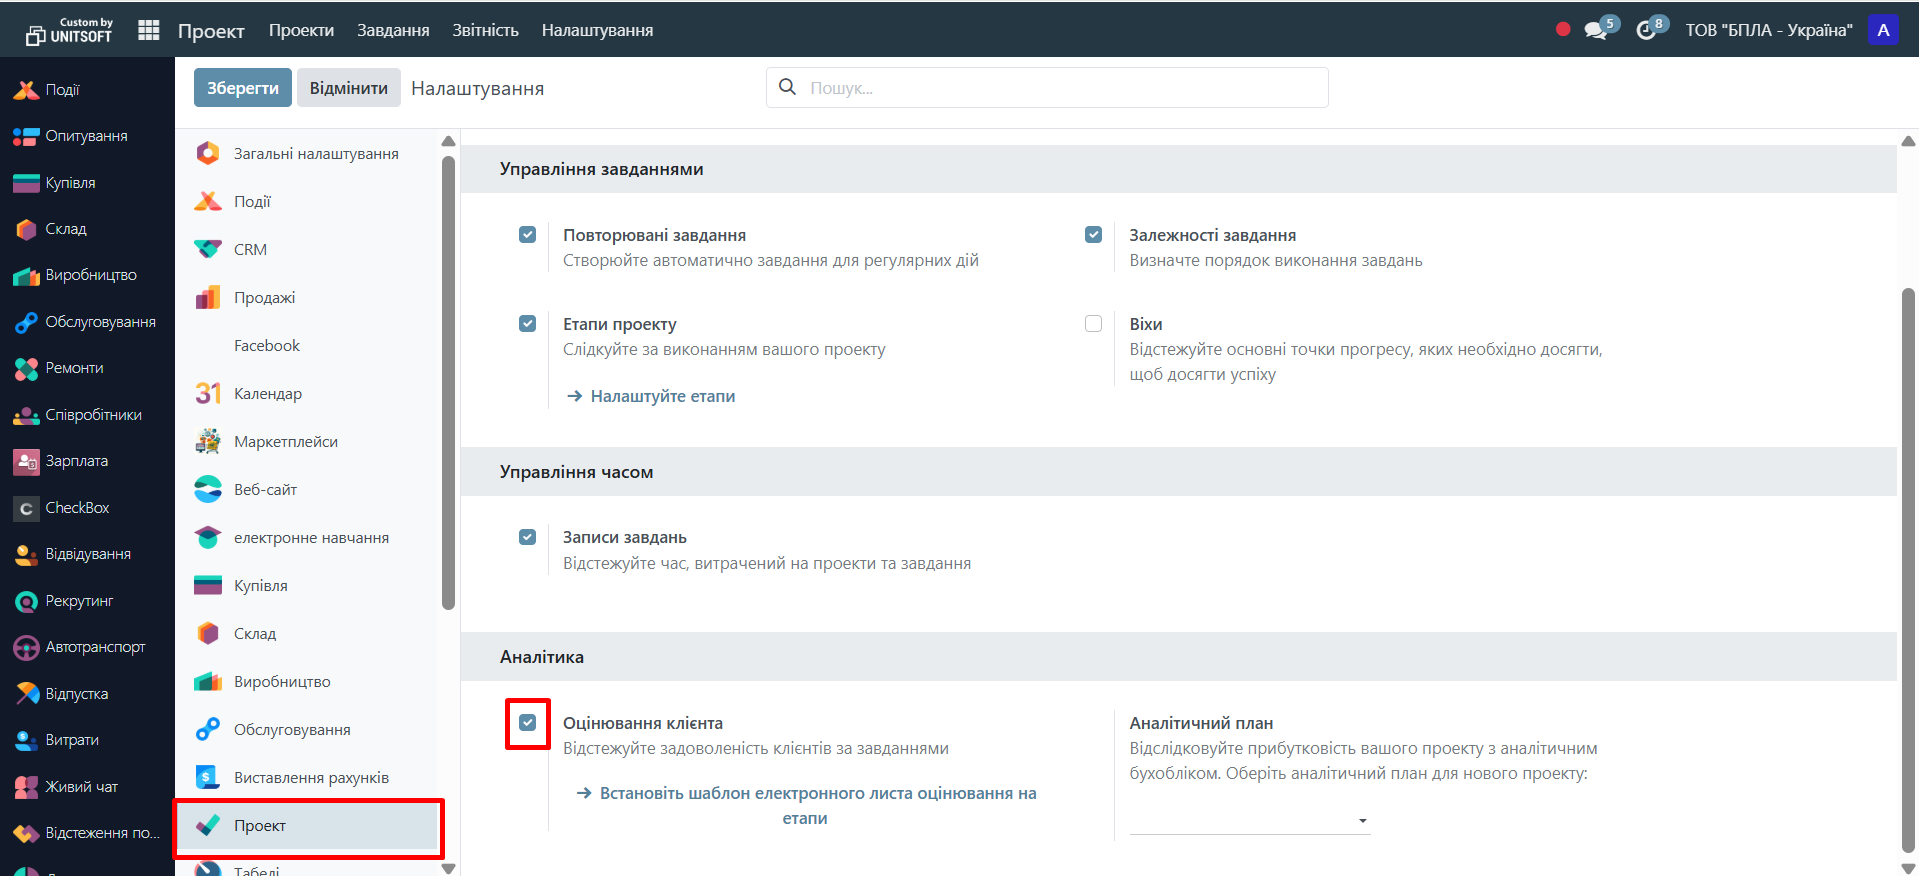
Task: Click the user avatar icon A
Action: coord(1883,30)
